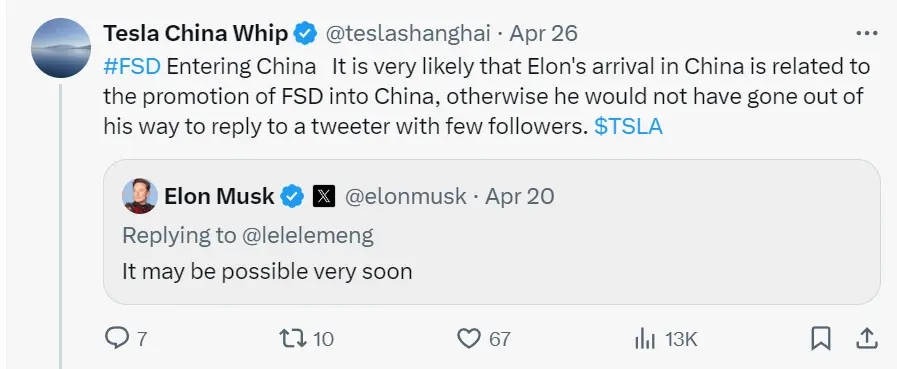Open the Apr 26 tweet timestamp
The height and width of the screenshot is (369, 897).
point(543,34)
